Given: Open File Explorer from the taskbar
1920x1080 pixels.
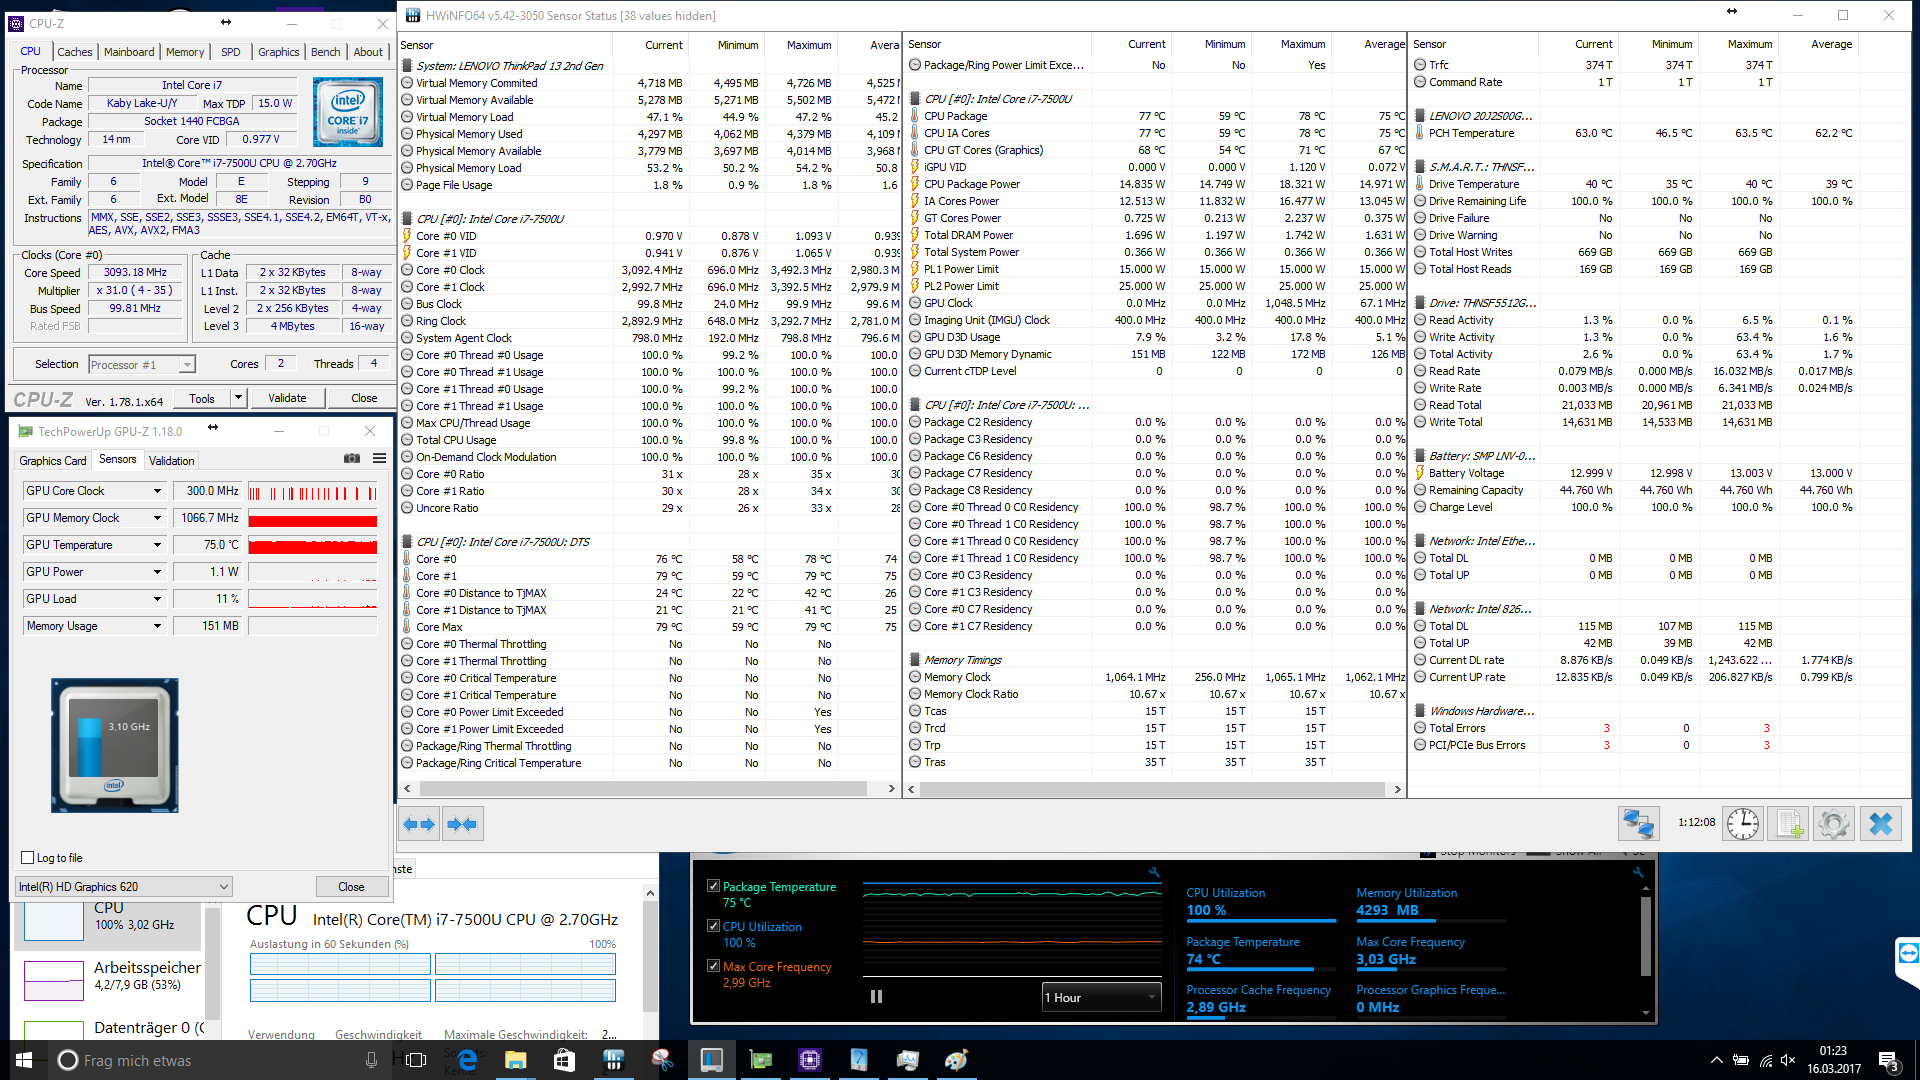Looking at the screenshot, I should click(x=515, y=1060).
